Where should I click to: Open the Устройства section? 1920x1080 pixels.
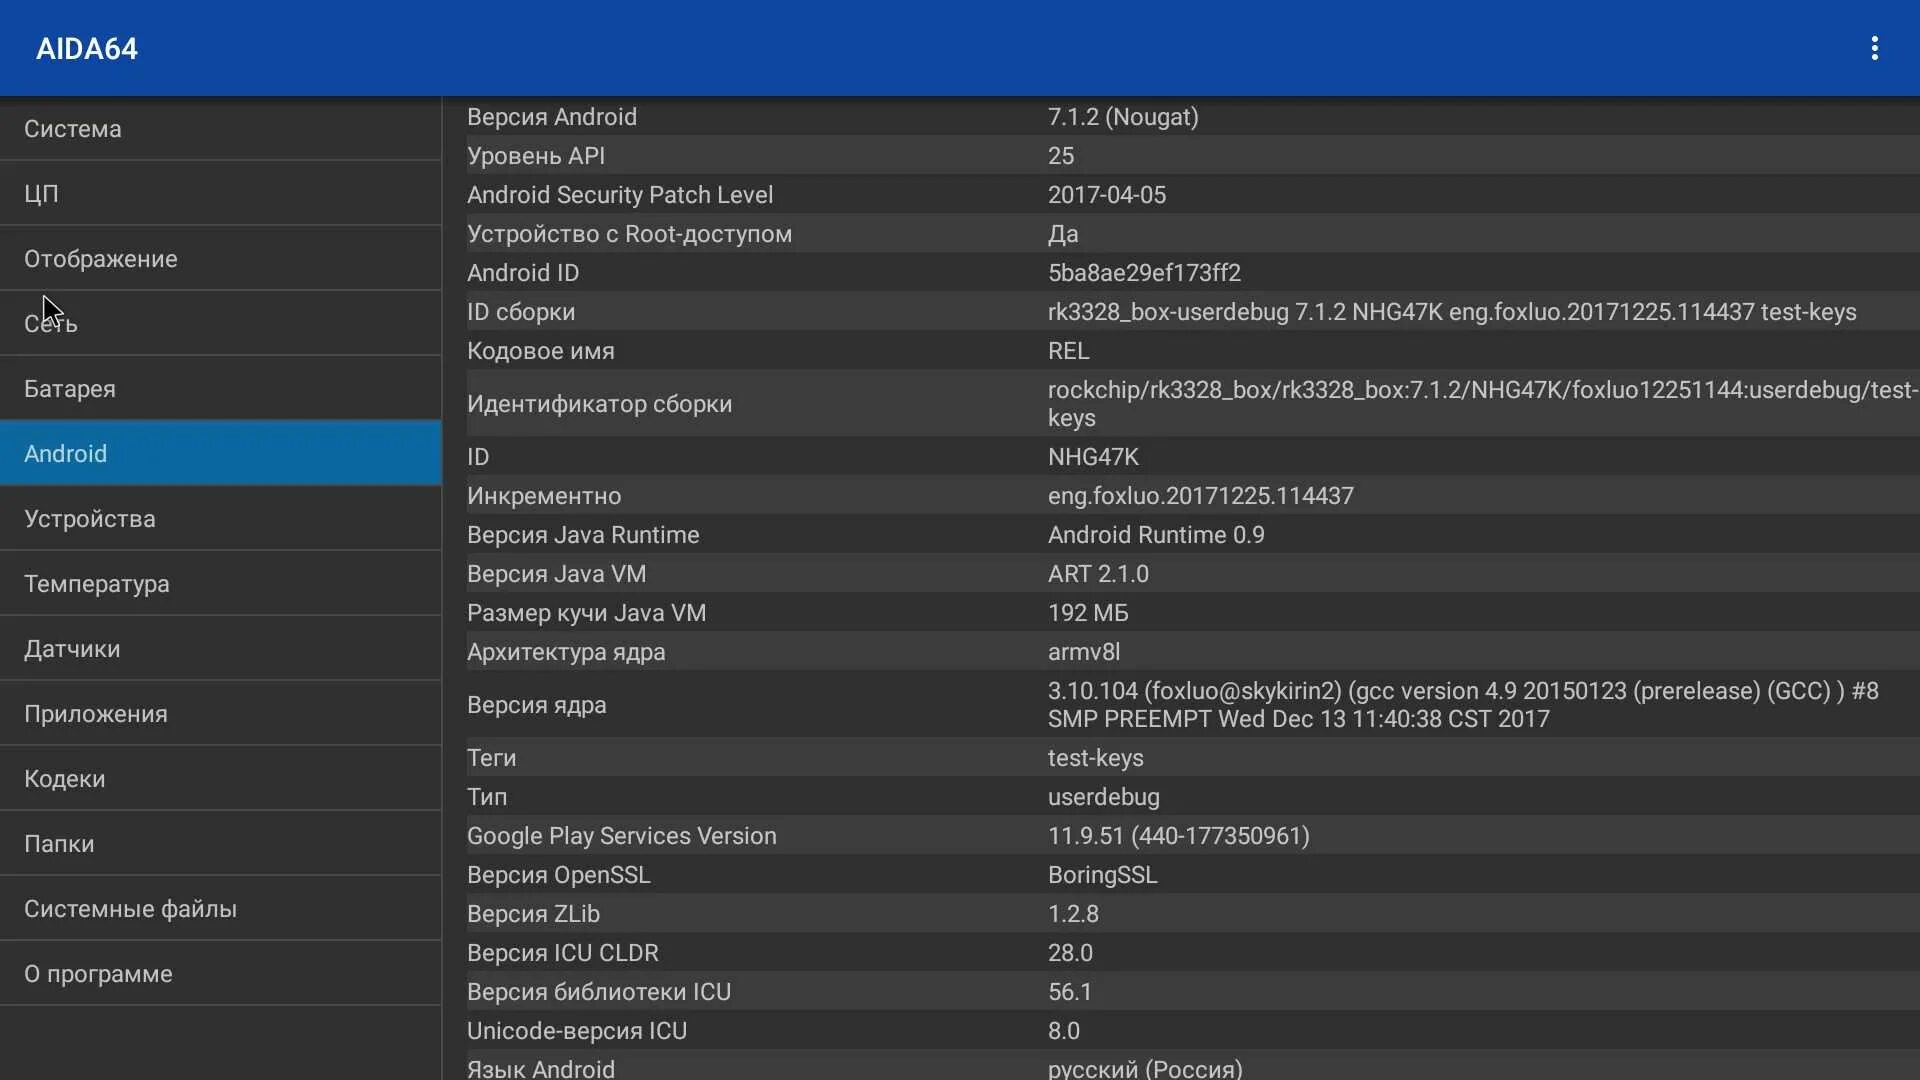tap(220, 519)
